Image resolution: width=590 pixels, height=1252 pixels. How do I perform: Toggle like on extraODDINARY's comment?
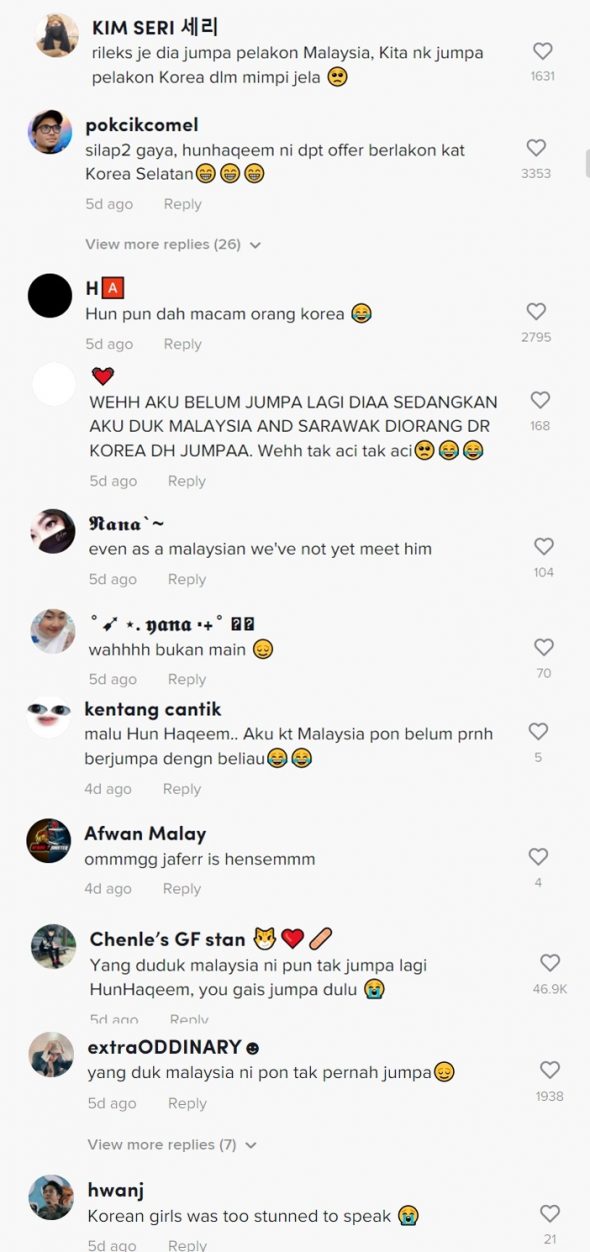pyautogui.click(x=550, y=1070)
